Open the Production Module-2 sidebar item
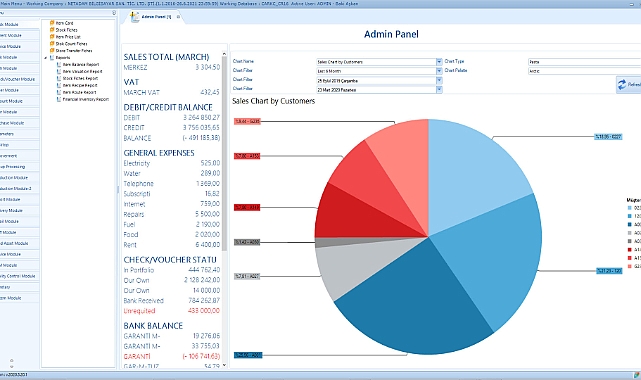Viewport: 641px width, 380px height. pos(19,188)
